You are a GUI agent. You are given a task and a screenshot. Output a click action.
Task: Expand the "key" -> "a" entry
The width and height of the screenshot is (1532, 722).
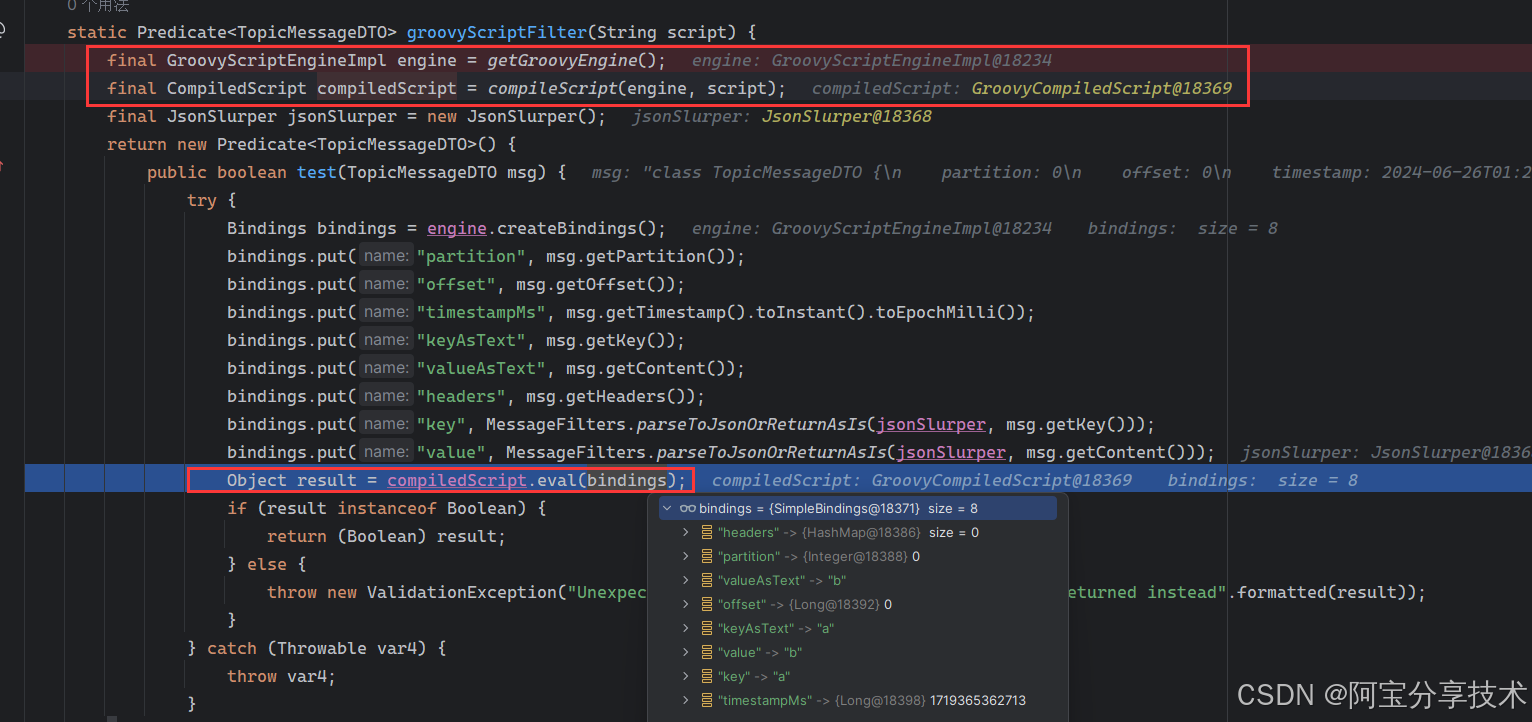click(x=686, y=677)
